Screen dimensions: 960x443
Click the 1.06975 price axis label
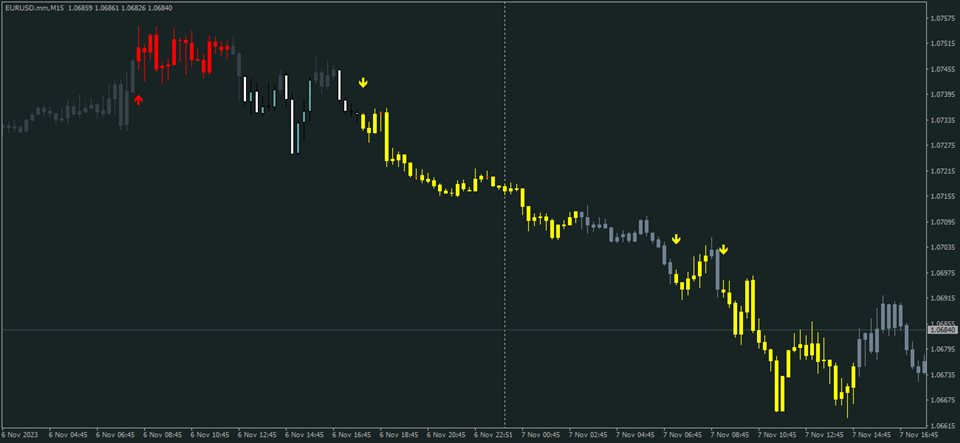(943, 273)
